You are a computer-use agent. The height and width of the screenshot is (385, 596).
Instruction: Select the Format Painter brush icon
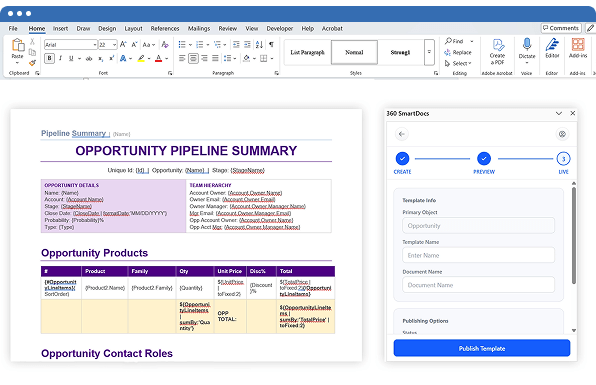[x=32, y=62]
